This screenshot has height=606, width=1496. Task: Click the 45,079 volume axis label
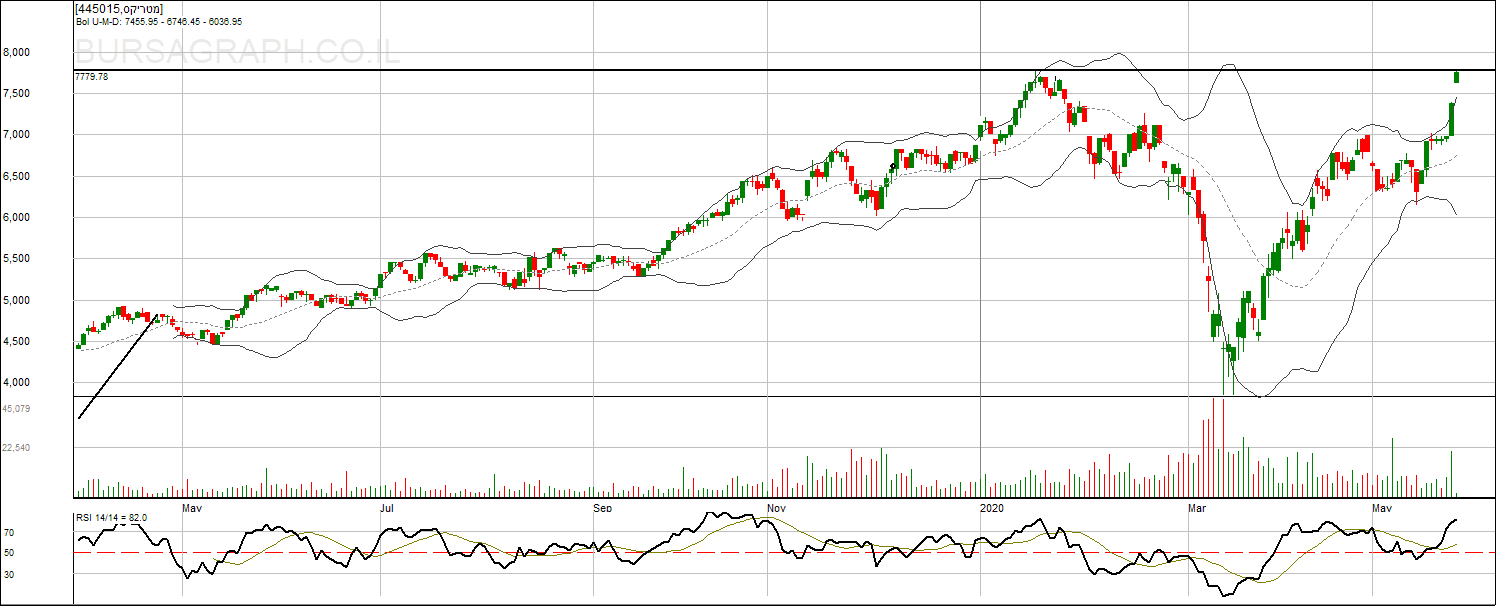16,409
